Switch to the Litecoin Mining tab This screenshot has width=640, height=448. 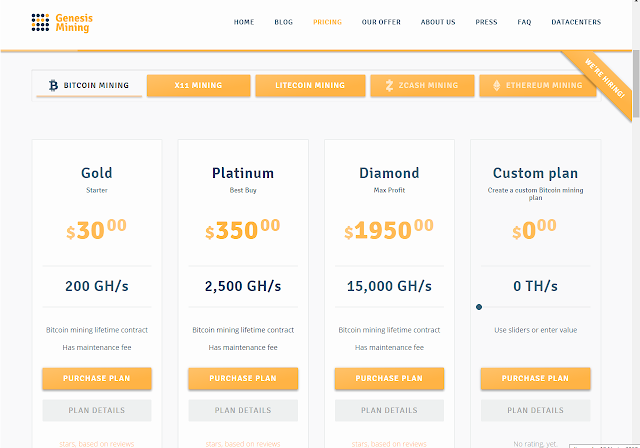point(310,85)
